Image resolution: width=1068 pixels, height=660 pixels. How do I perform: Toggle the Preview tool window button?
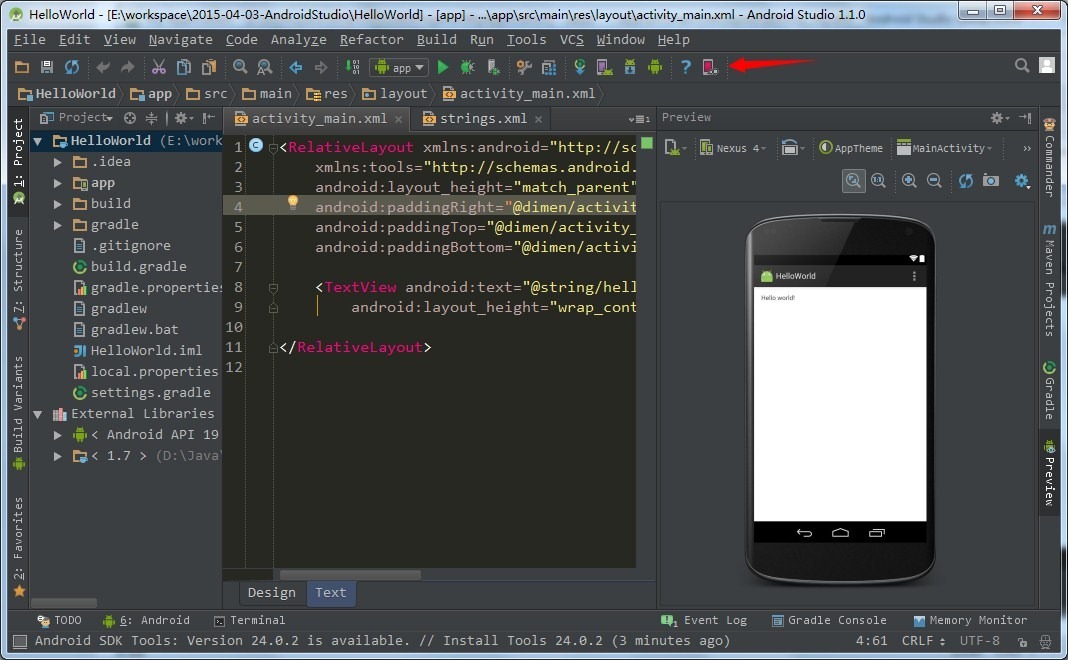tap(1050, 473)
